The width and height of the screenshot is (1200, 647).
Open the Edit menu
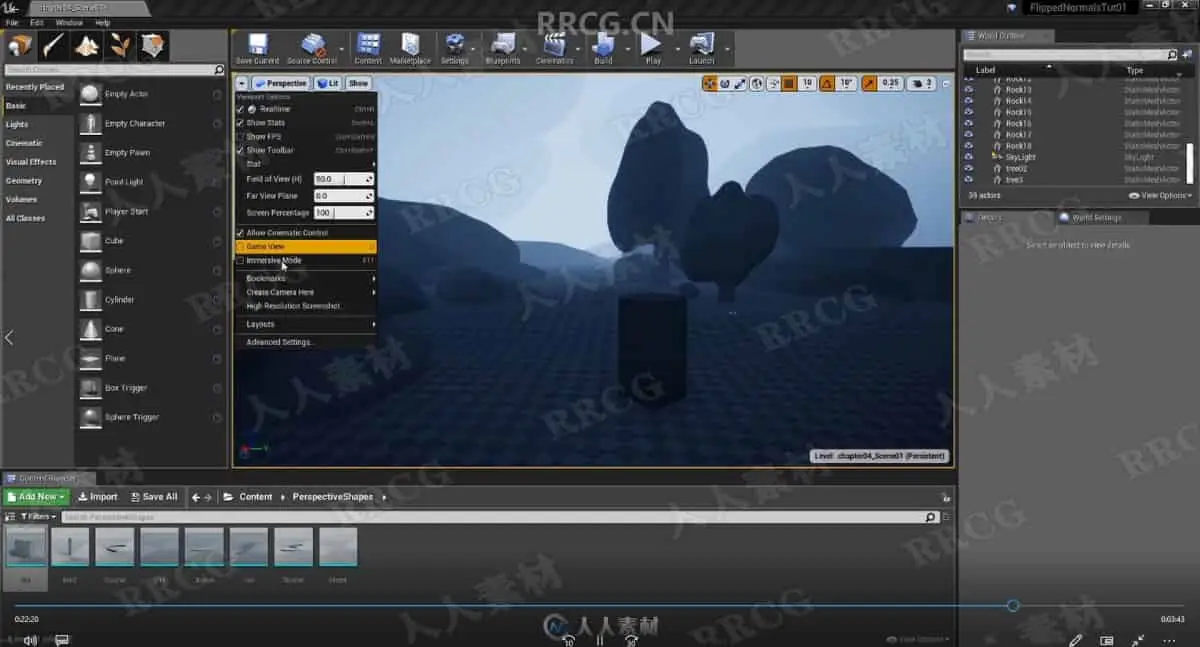[36, 22]
